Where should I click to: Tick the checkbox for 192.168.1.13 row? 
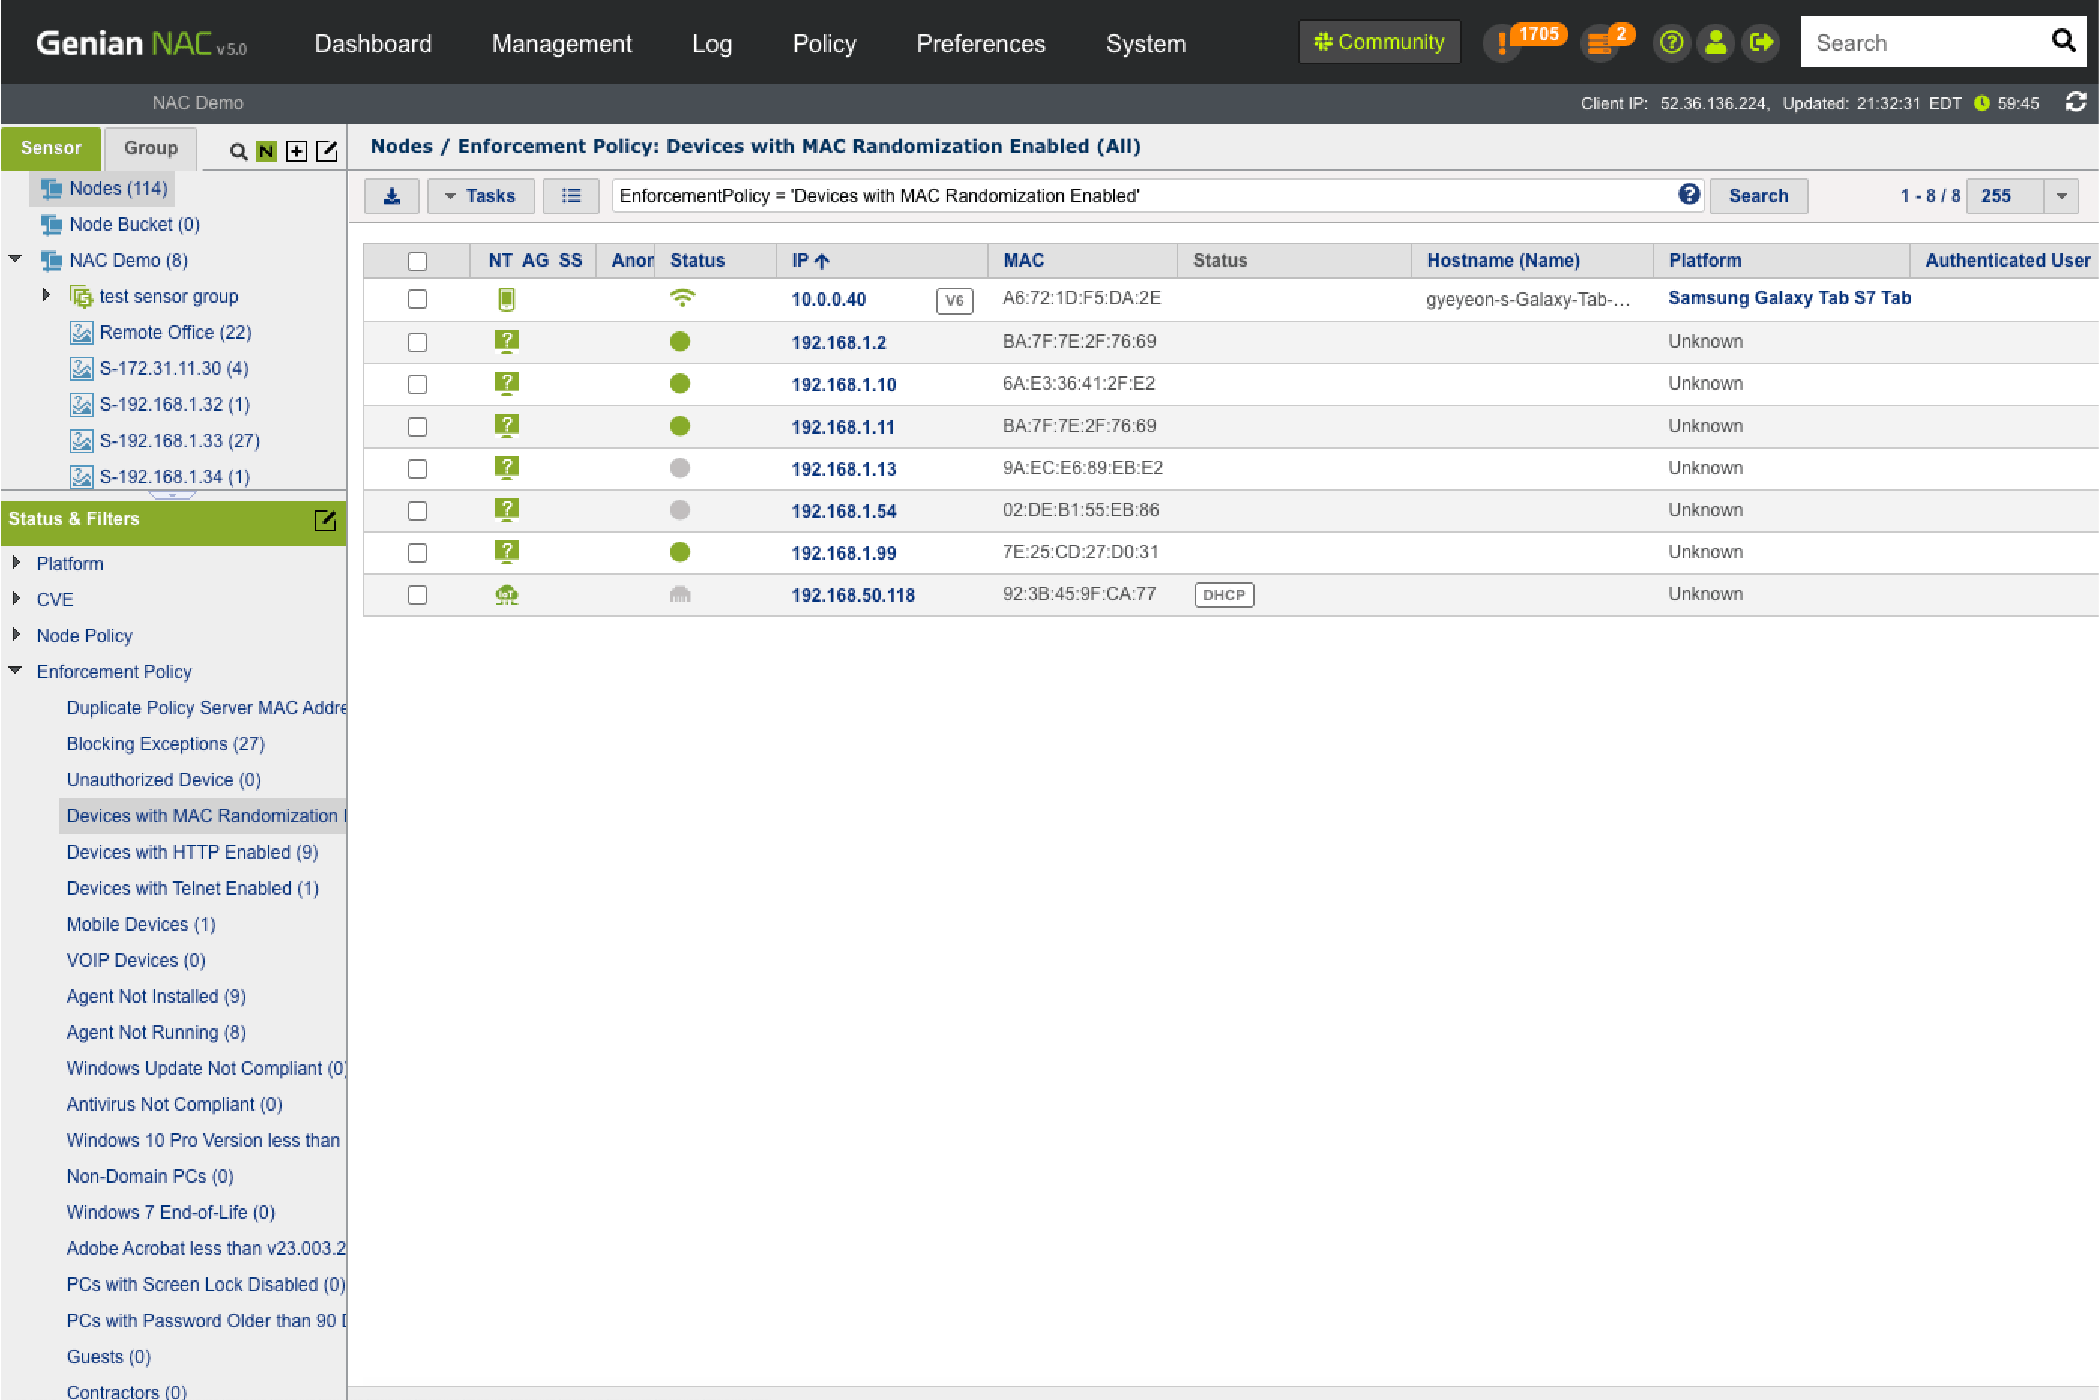417,469
